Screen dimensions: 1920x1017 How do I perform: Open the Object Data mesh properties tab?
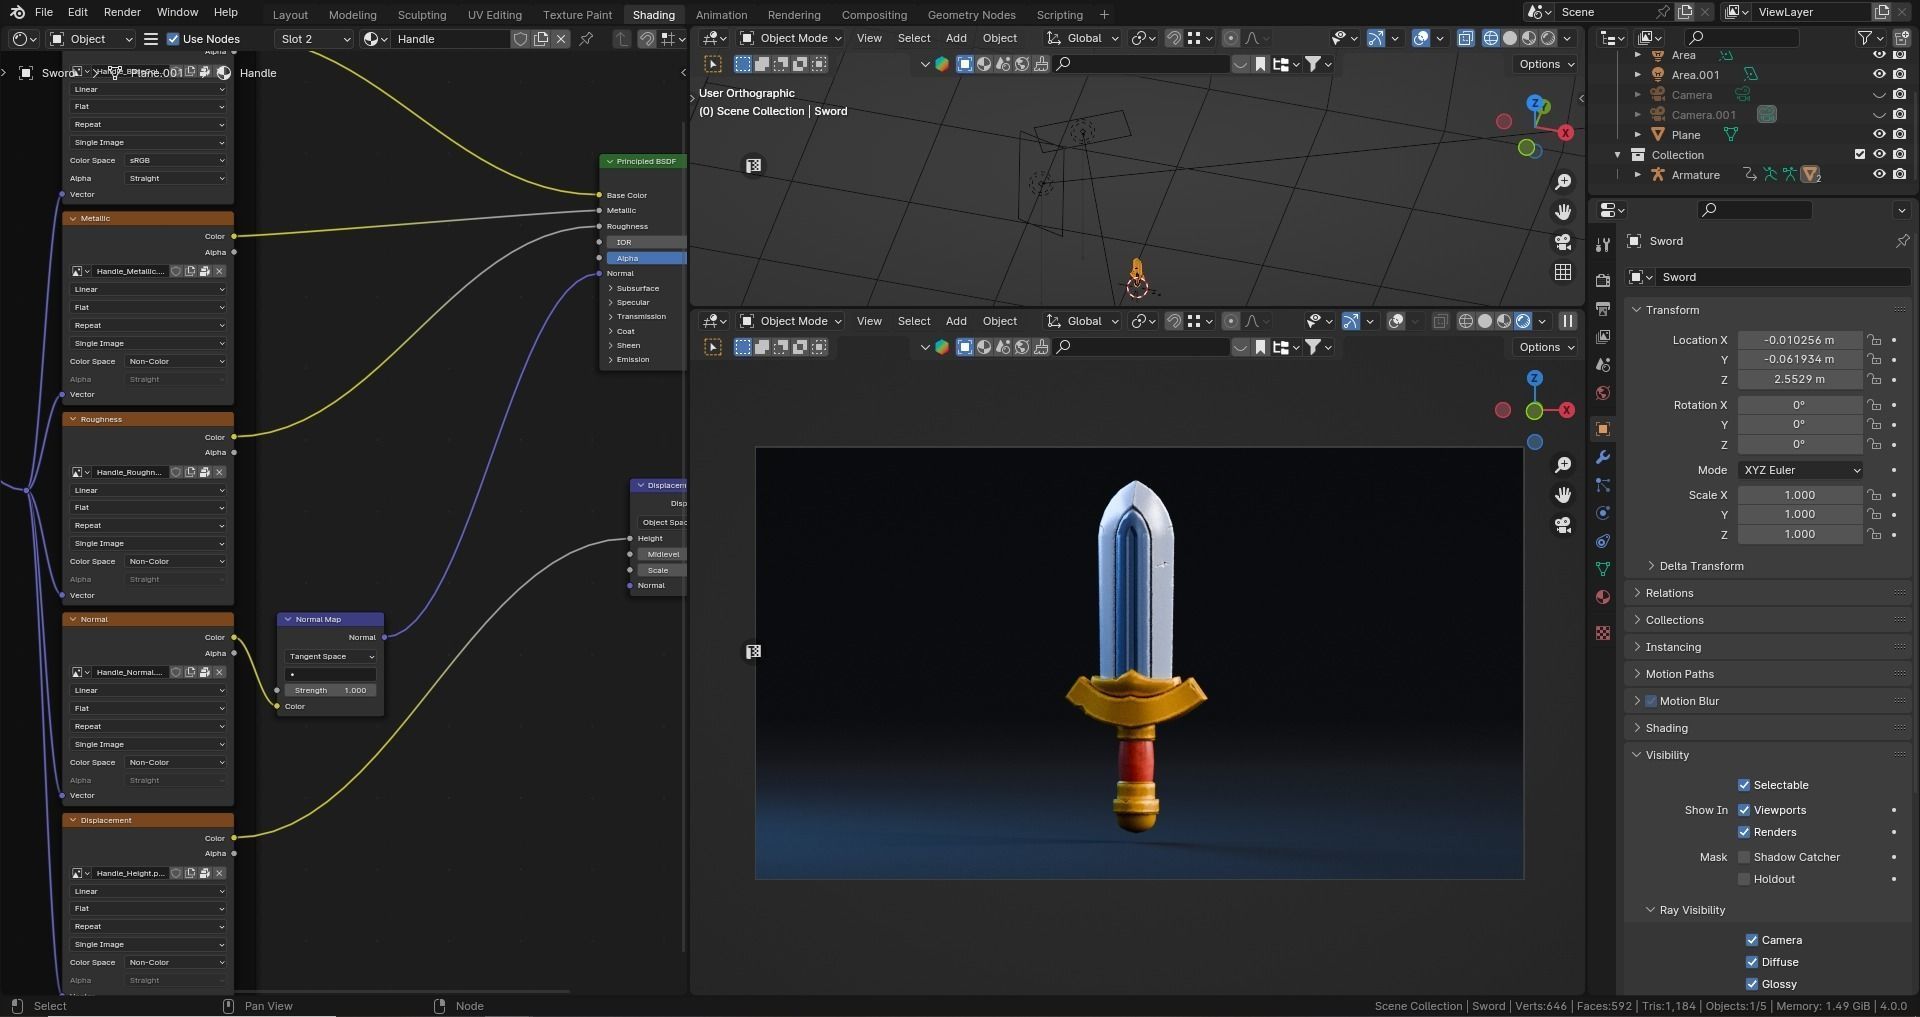(1603, 569)
